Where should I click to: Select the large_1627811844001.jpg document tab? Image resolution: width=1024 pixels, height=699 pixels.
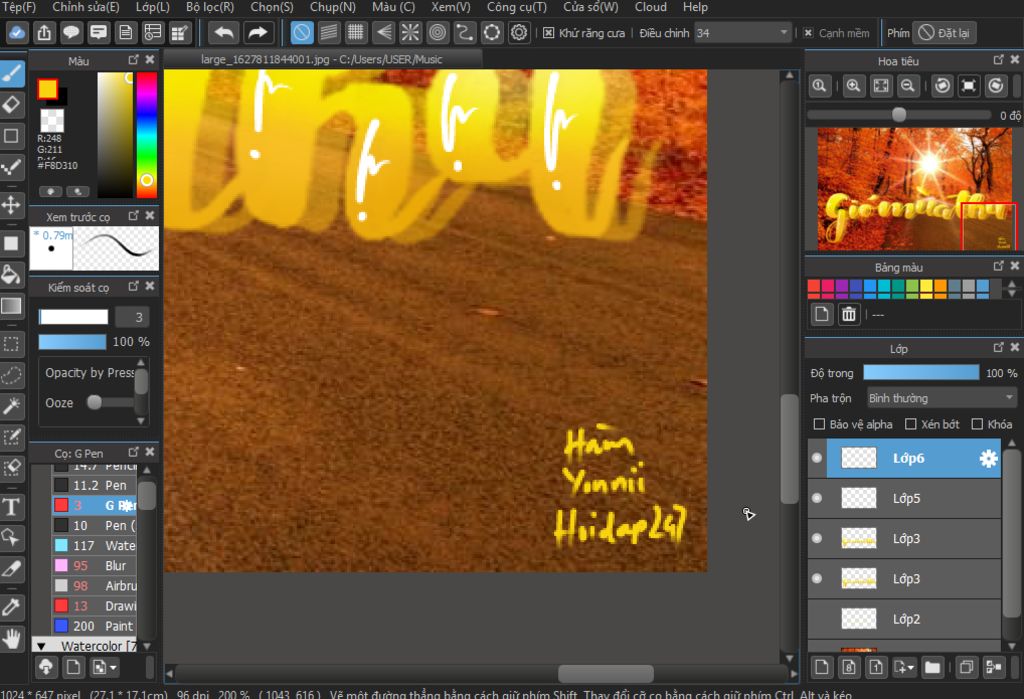[322, 59]
